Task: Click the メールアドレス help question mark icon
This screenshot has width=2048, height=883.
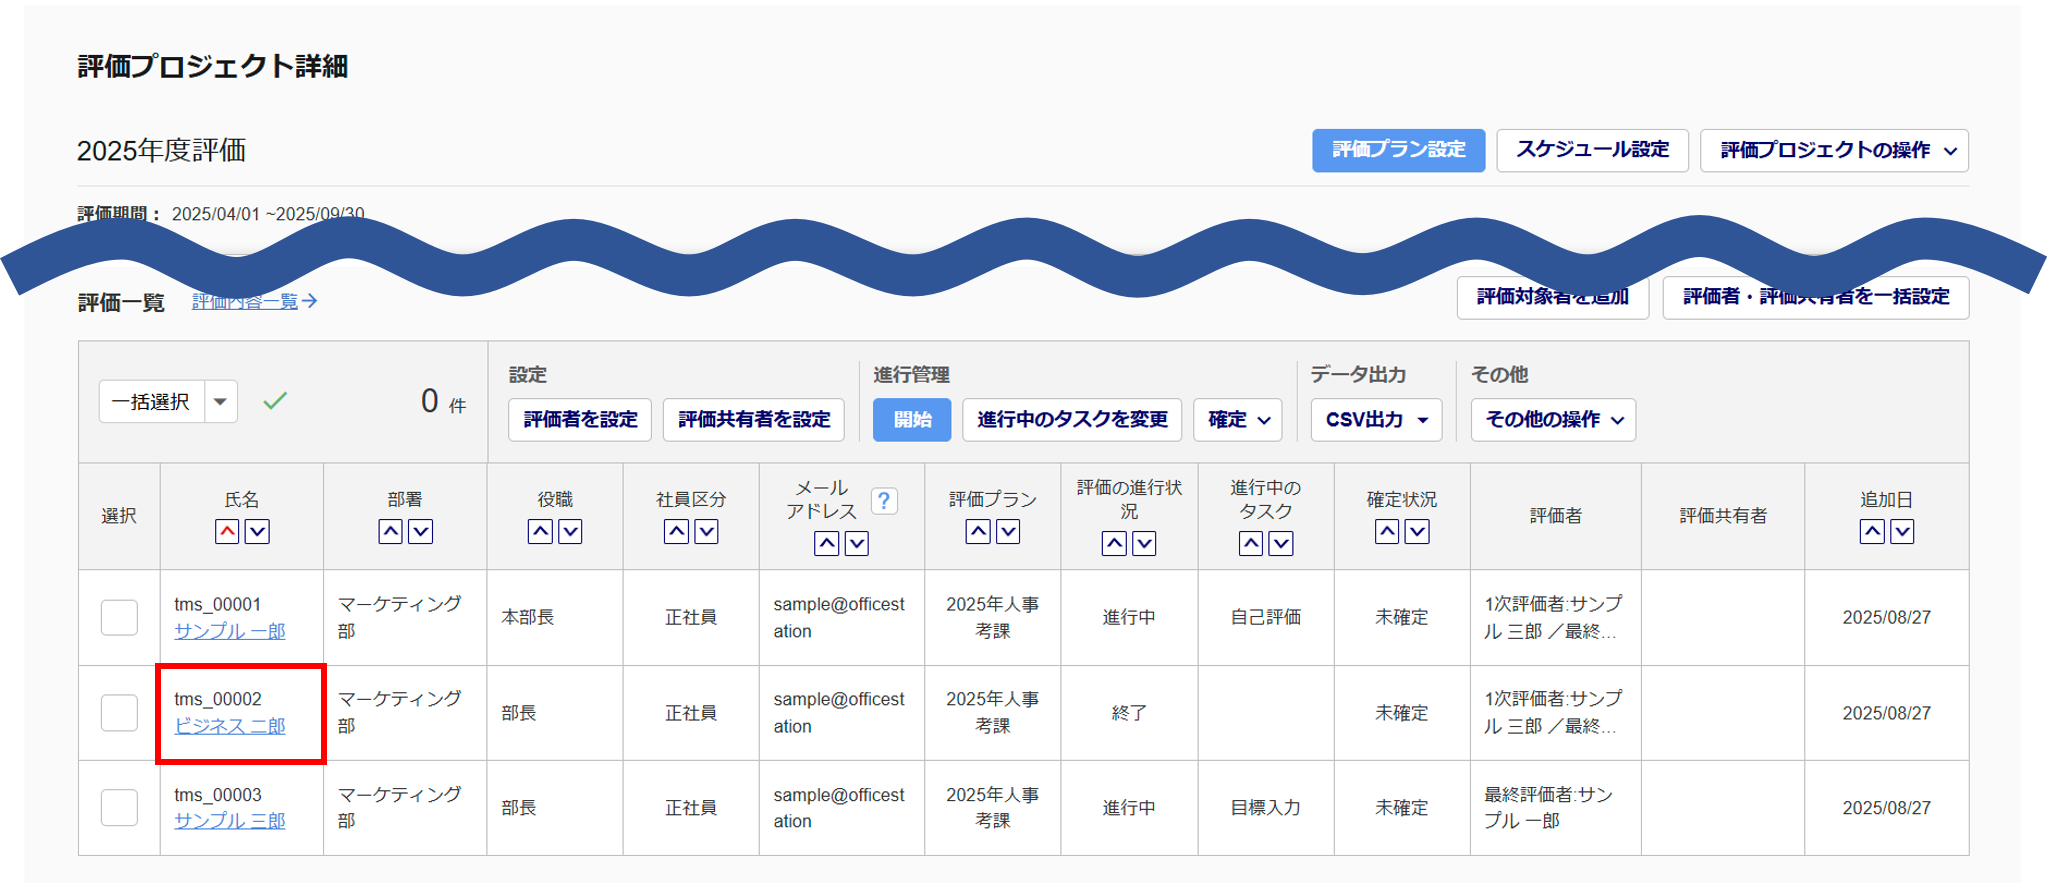Action: [884, 500]
